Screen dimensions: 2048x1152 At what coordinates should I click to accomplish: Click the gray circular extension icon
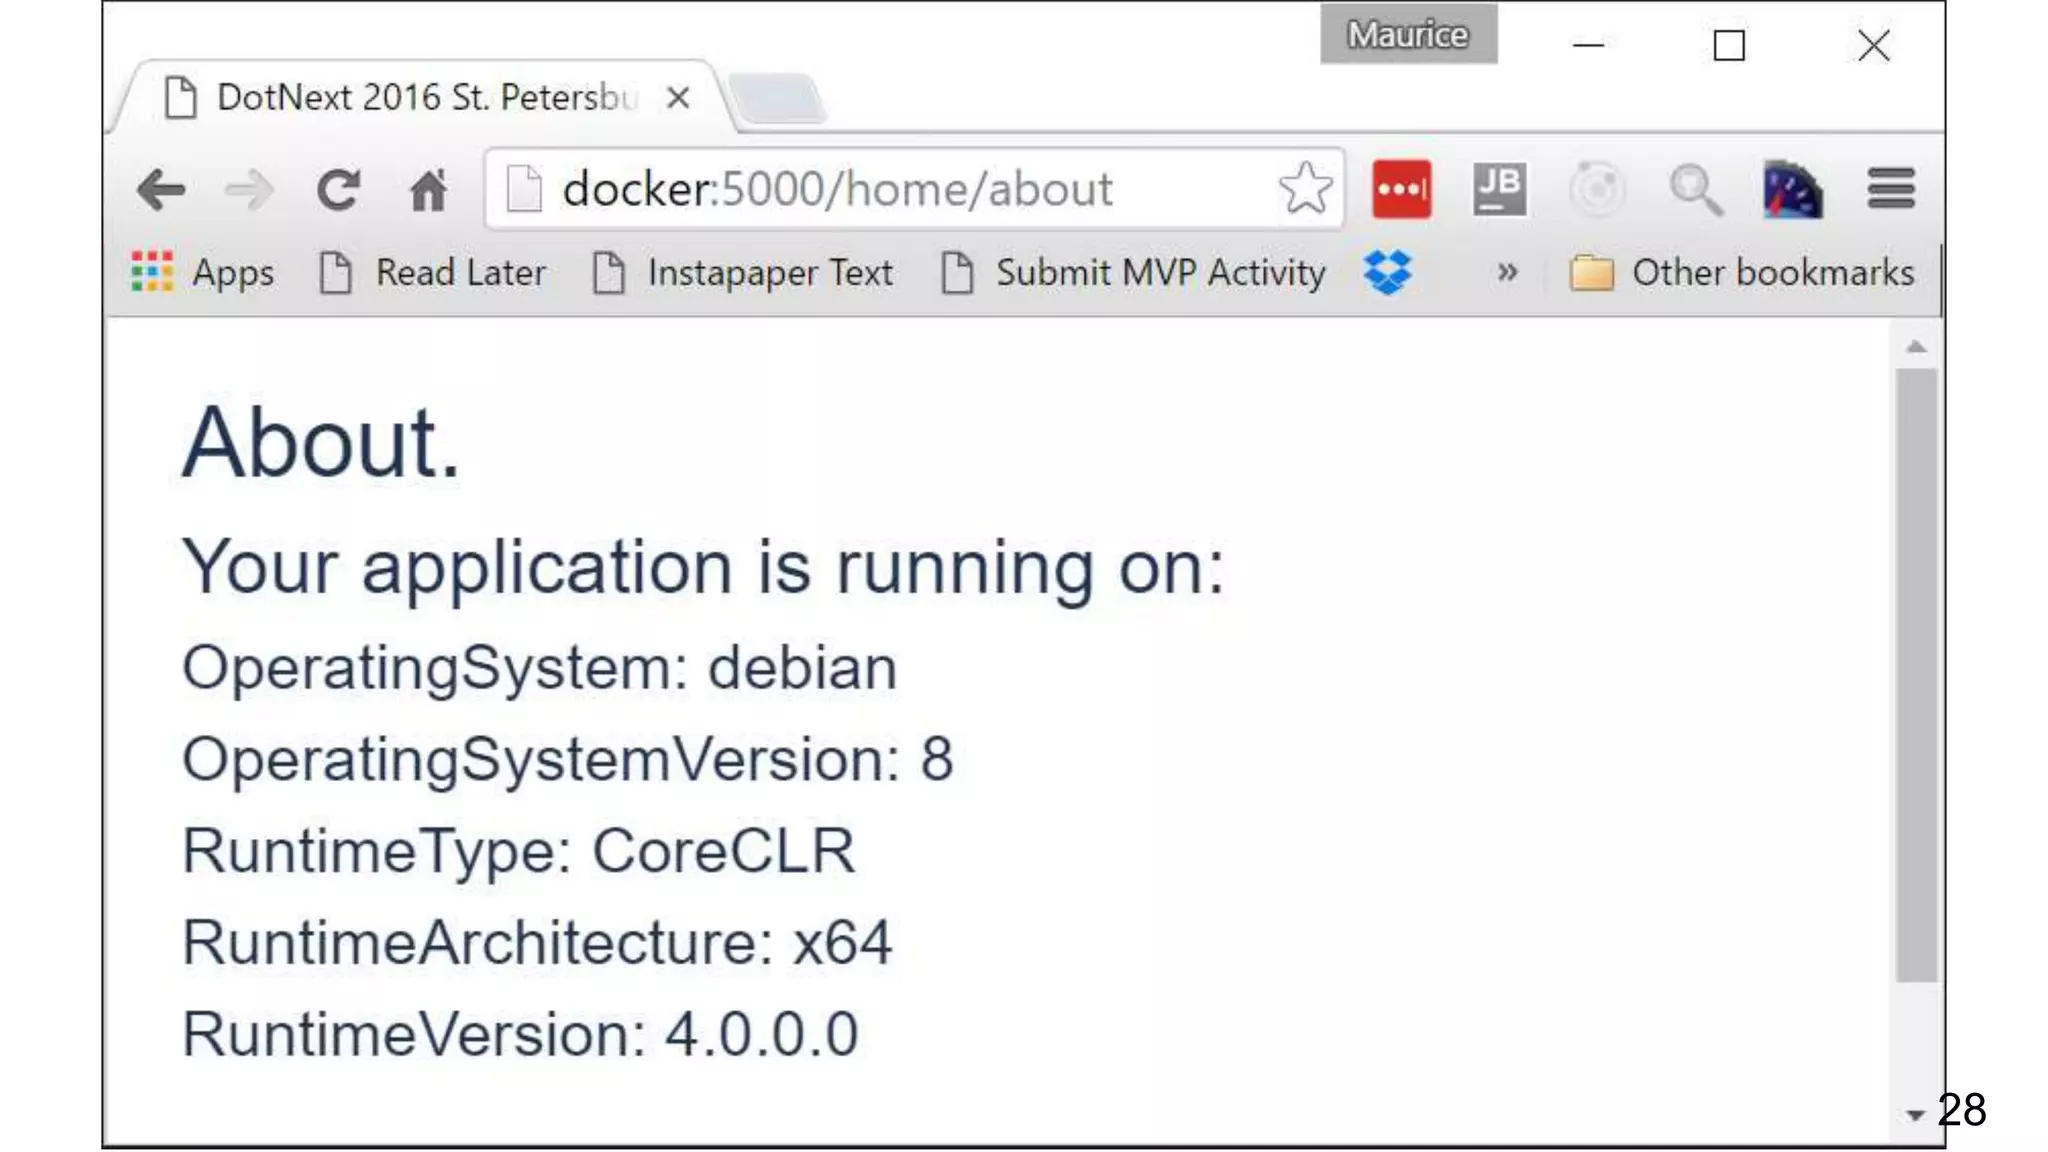click(1596, 189)
